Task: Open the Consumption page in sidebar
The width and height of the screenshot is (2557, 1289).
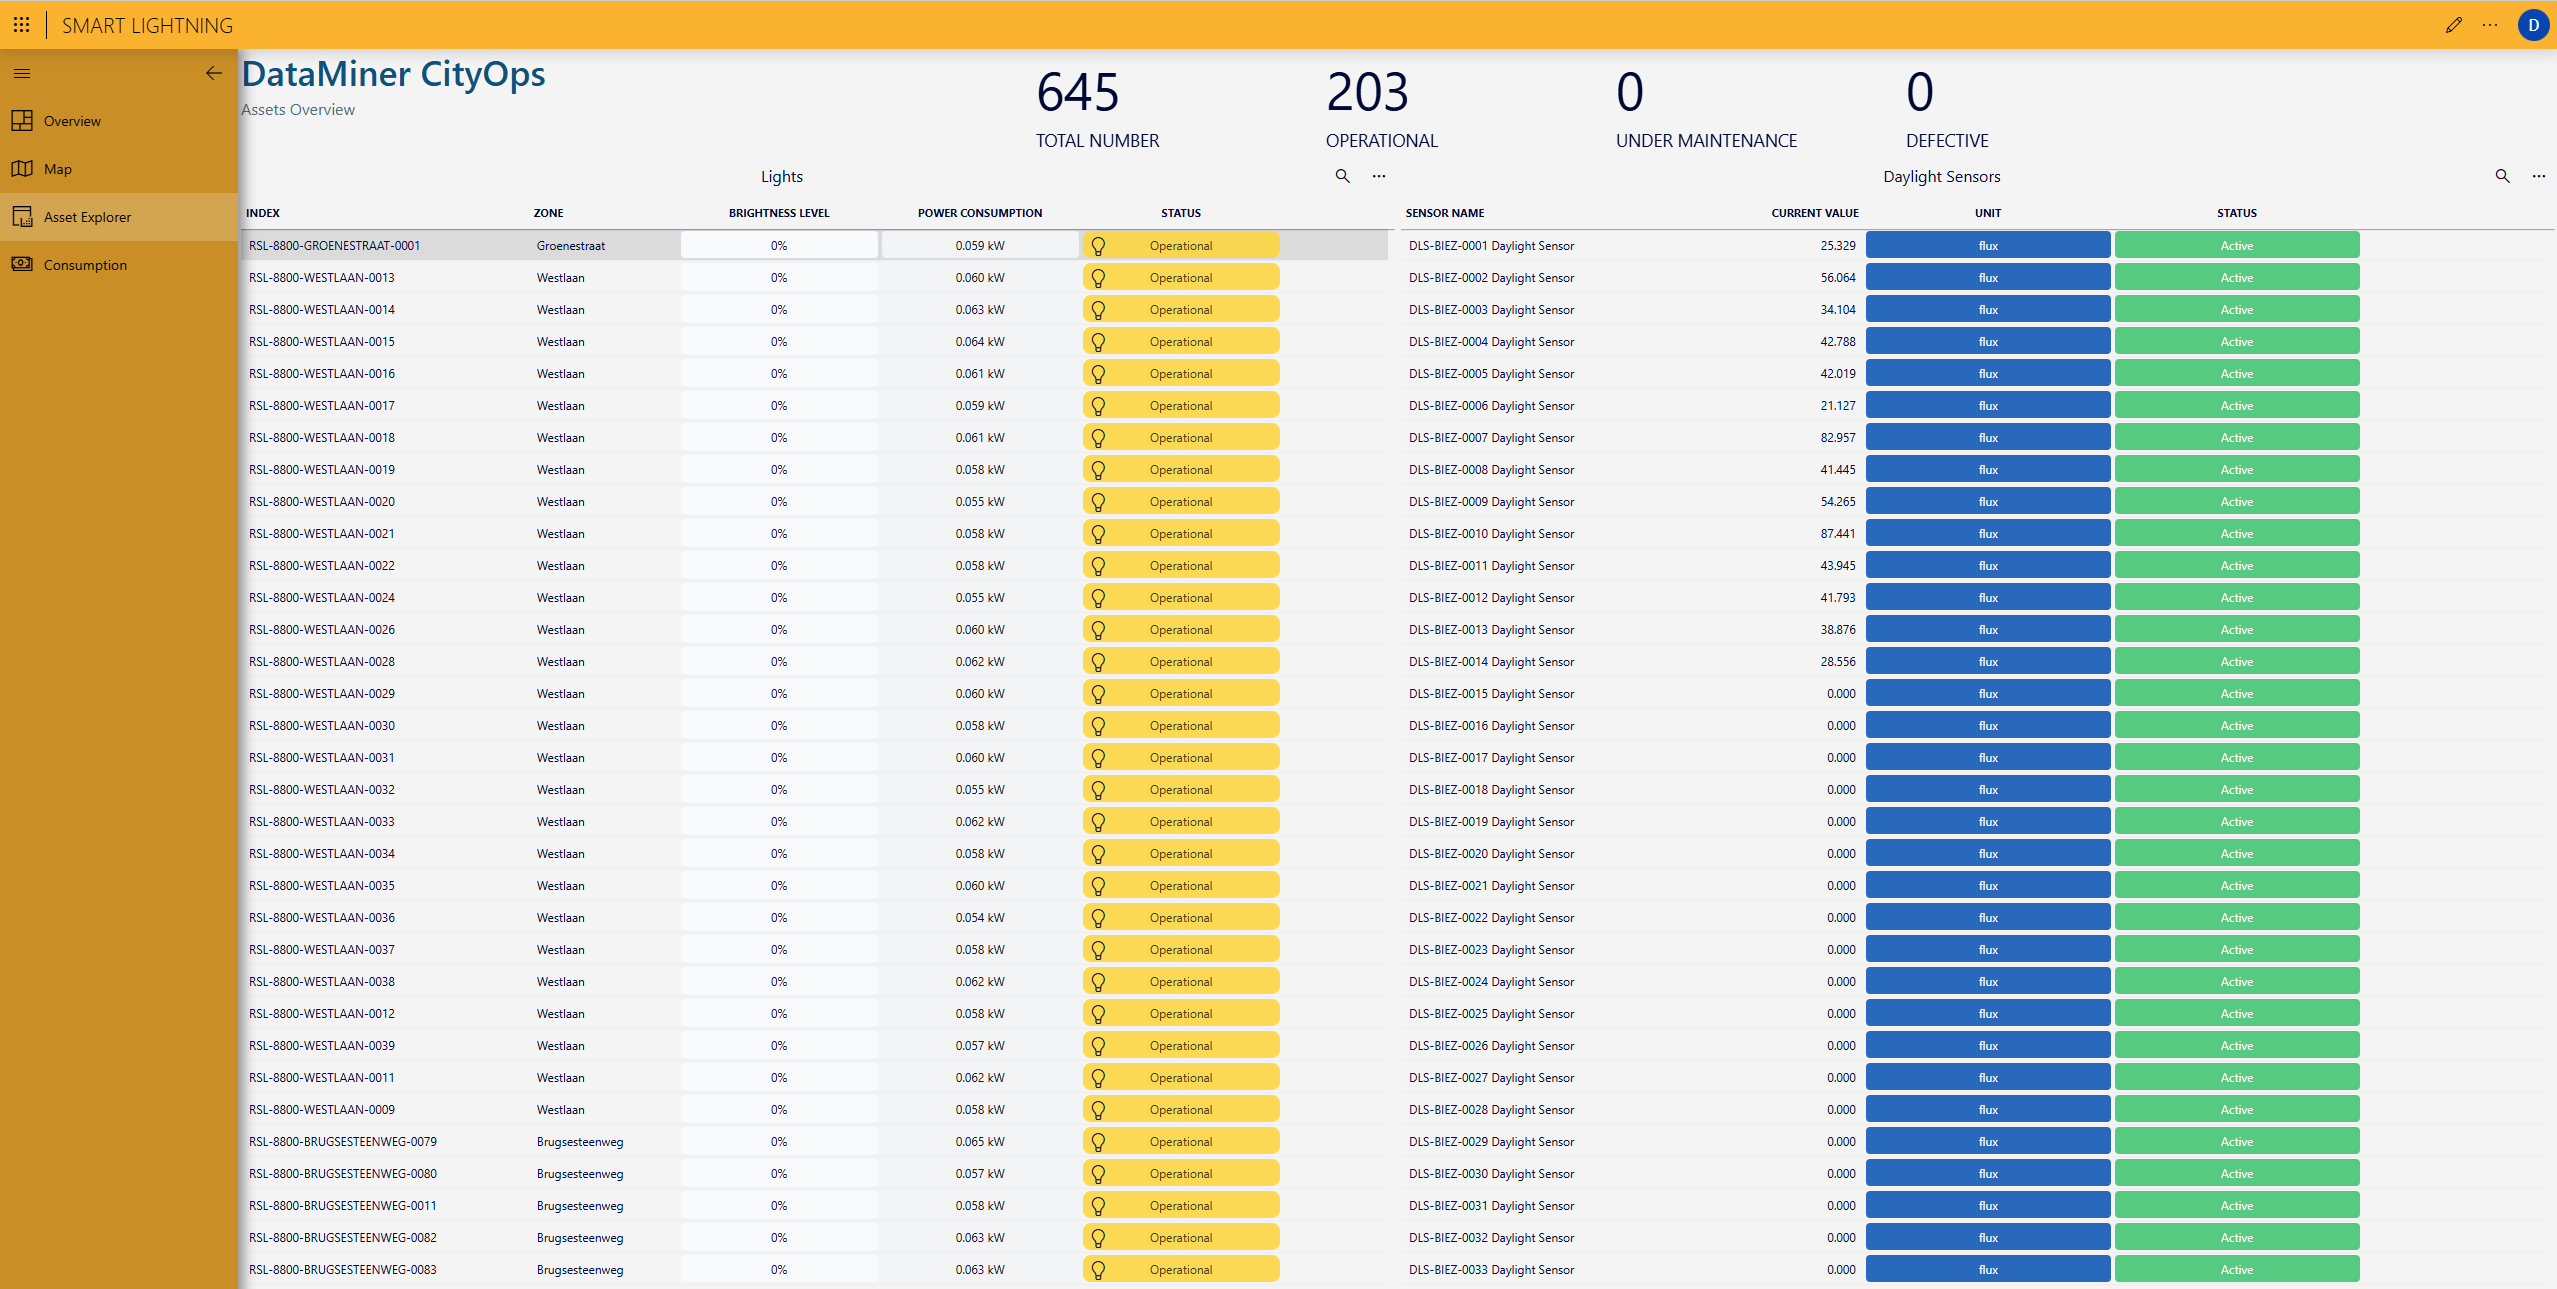Action: (85, 265)
